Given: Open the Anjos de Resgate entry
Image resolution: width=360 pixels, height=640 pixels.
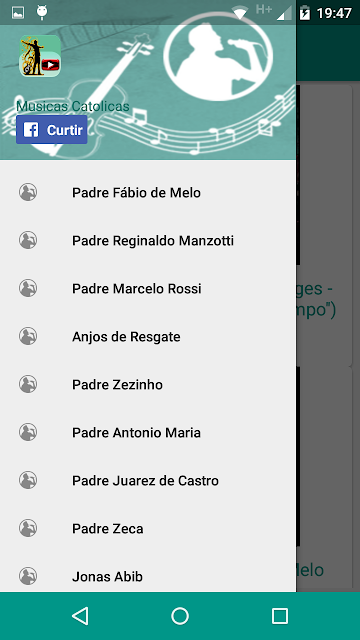Looking at the screenshot, I should (x=148, y=336).
